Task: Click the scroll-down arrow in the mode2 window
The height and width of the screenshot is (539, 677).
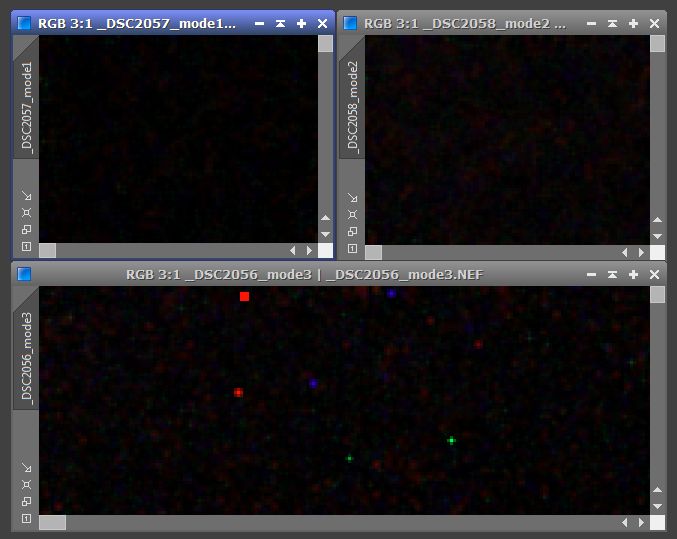Action: tap(658, 236)
